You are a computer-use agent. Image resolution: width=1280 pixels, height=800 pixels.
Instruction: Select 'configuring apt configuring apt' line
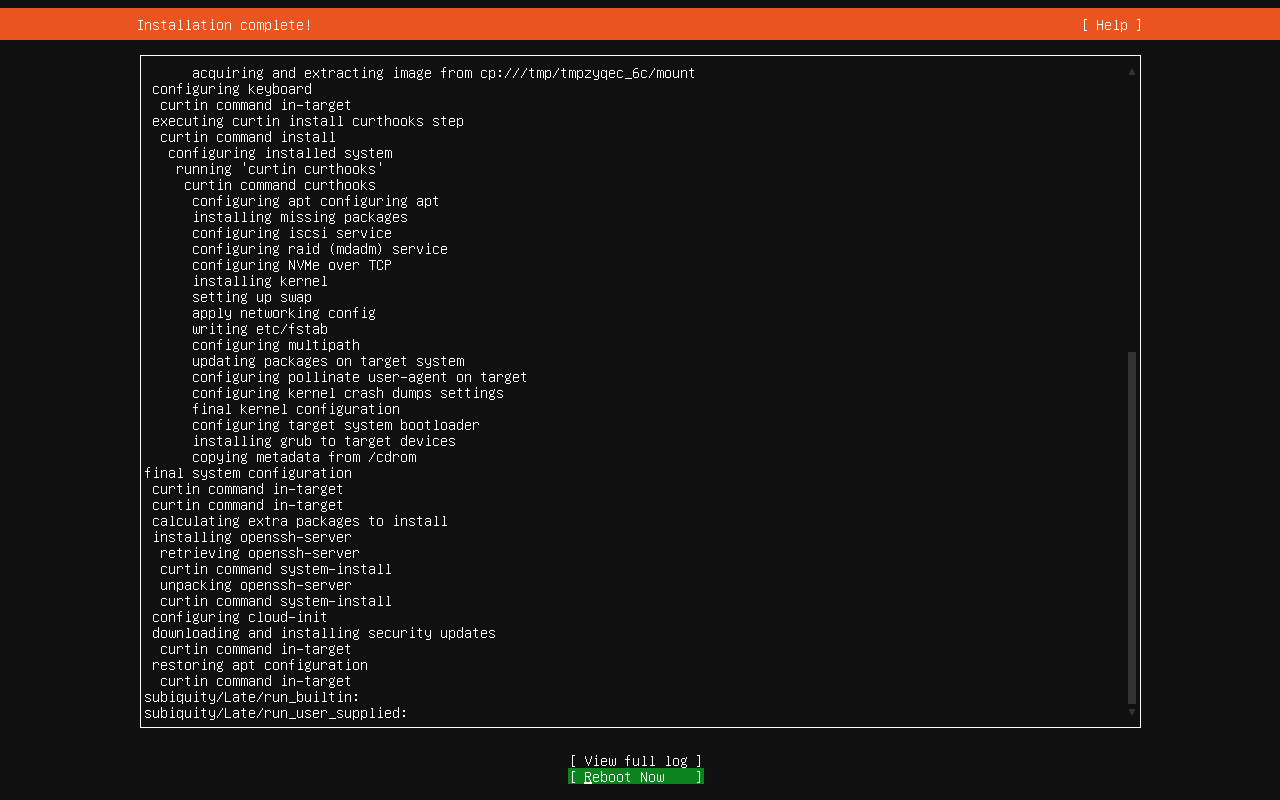tap(316, 201)
